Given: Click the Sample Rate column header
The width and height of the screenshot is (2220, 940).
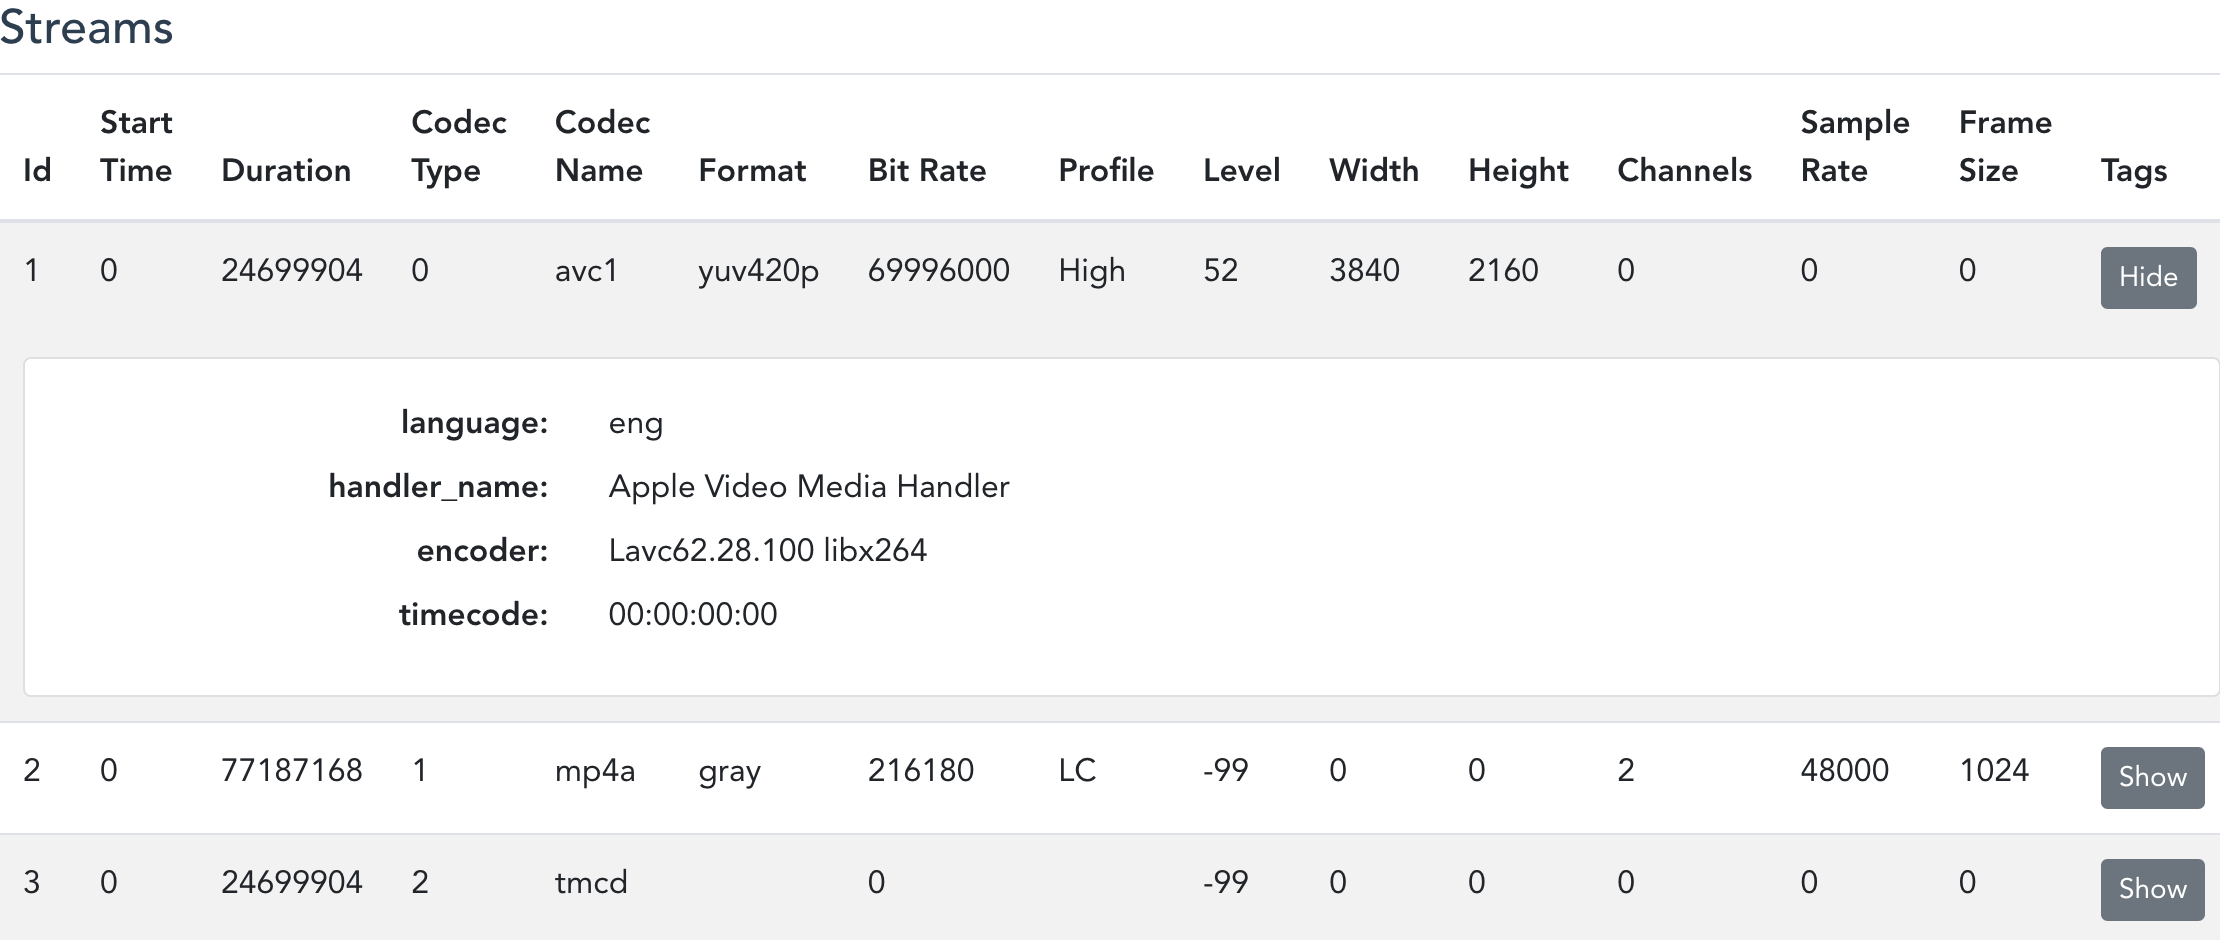Looking at the screenshot, I should click(x=1855, y=146).
